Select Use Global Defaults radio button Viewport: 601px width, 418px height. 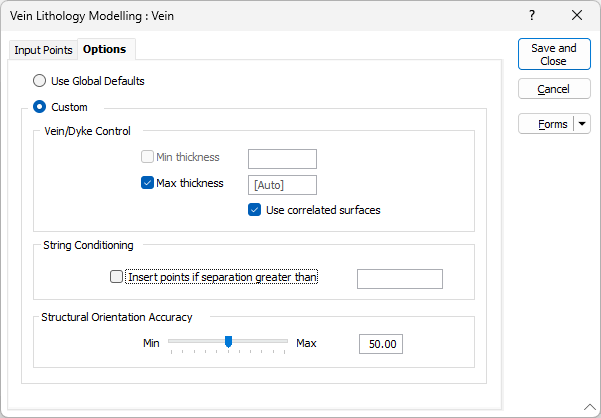[40, 81]
